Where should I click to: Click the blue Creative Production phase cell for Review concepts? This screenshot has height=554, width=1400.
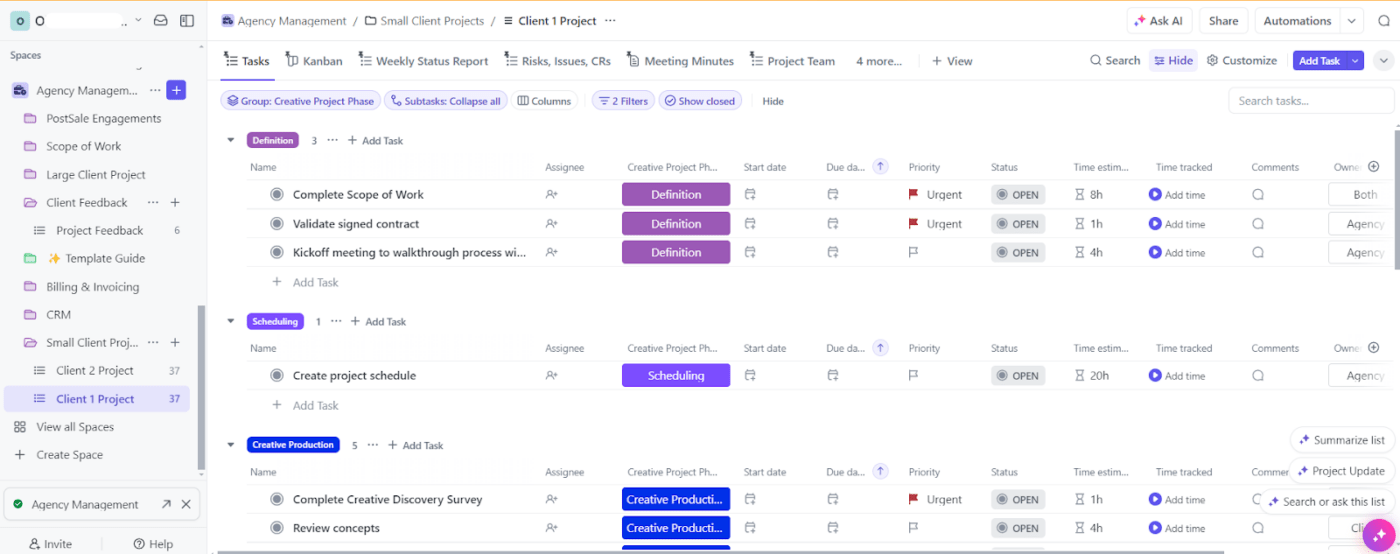[x=676, y=528]
